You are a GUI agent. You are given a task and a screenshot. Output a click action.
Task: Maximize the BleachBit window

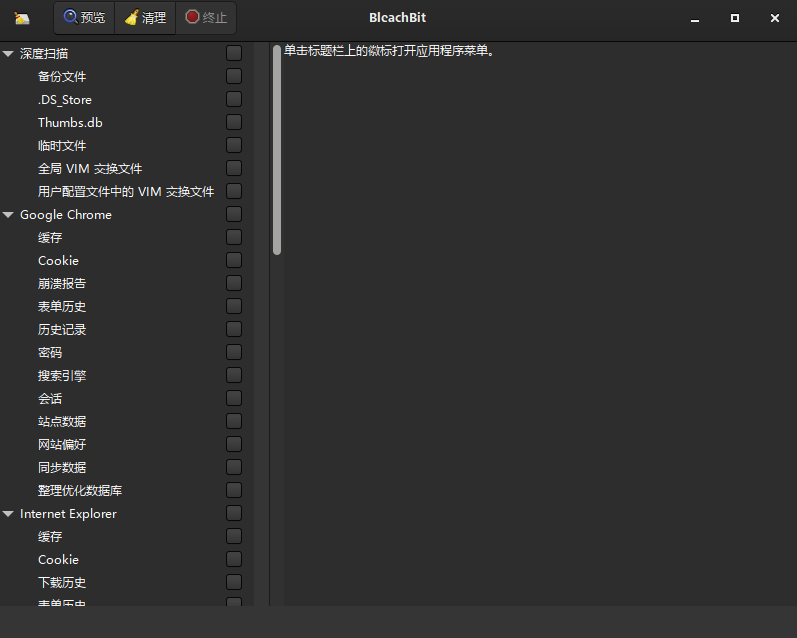(734, 18)
